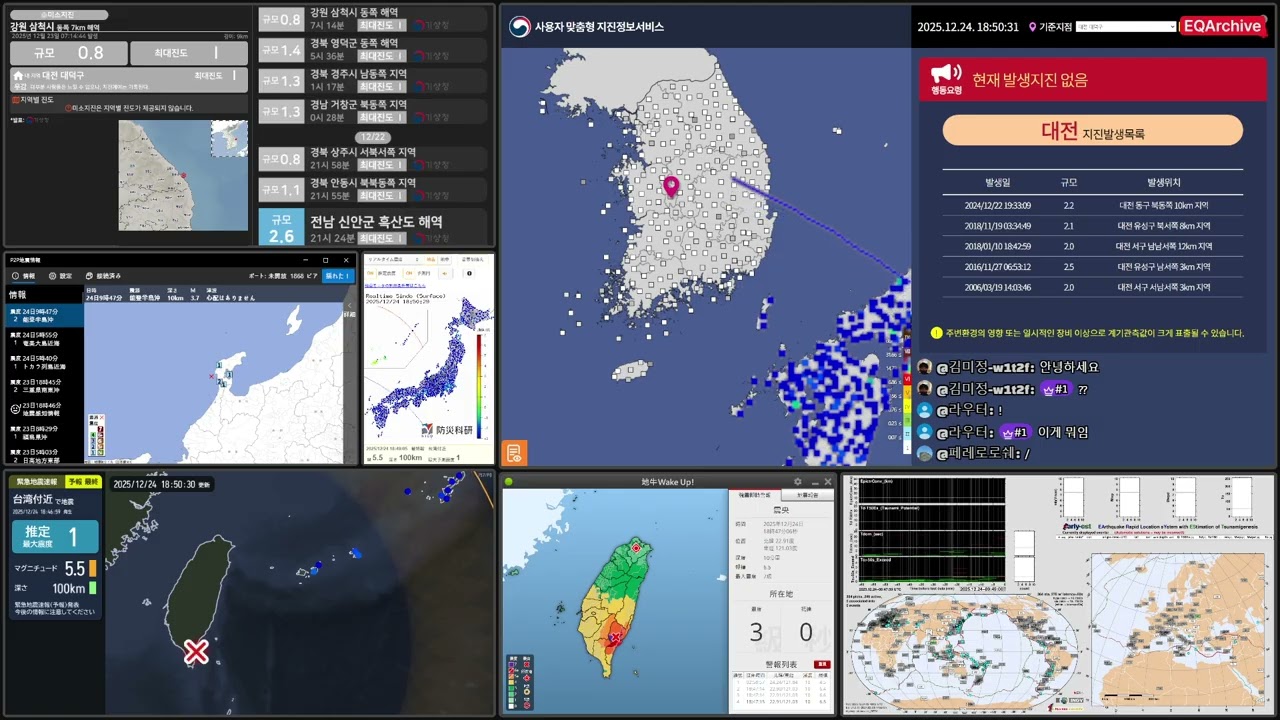
Task: Click the red button beside 警報列表
Action: 822,664
